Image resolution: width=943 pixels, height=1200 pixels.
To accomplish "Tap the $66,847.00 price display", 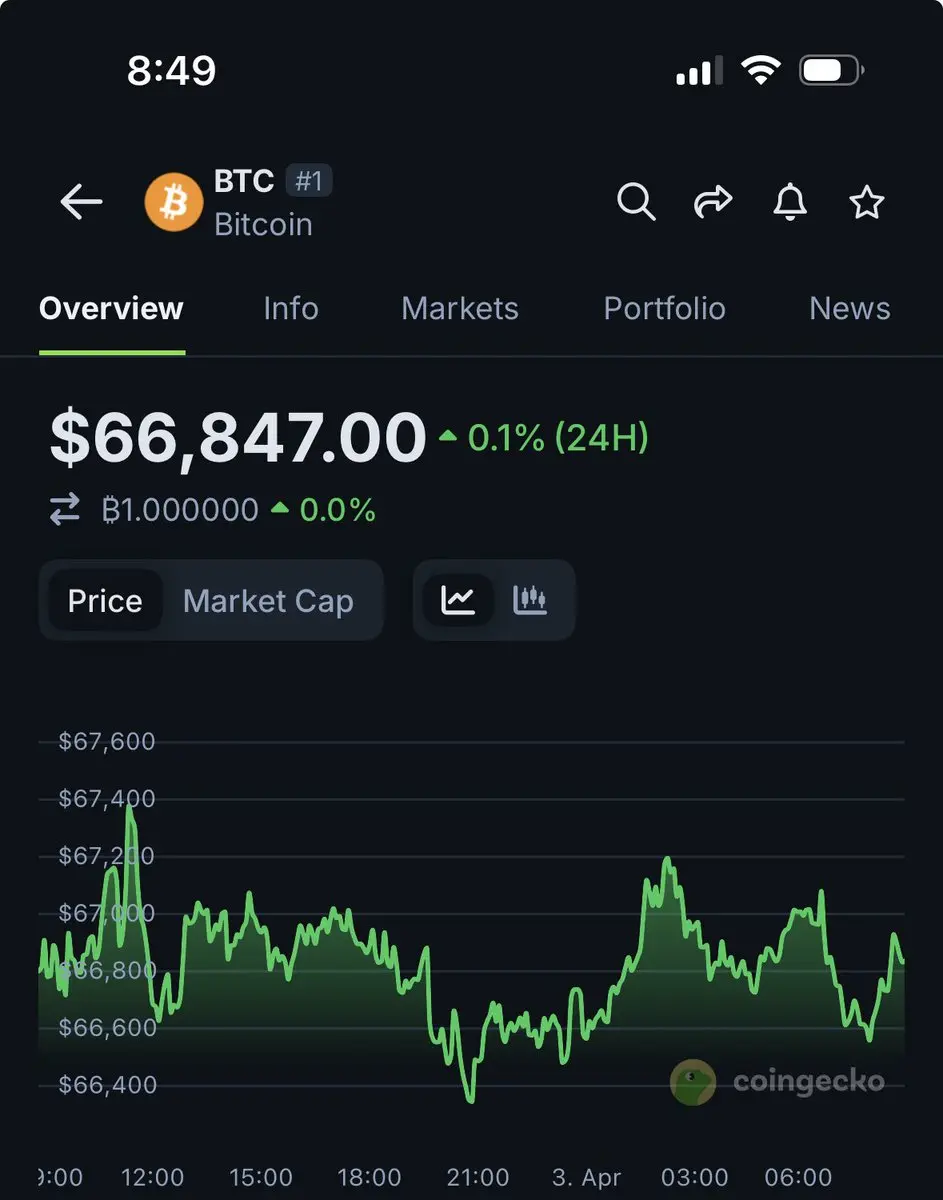I will [x=238, y=438].
